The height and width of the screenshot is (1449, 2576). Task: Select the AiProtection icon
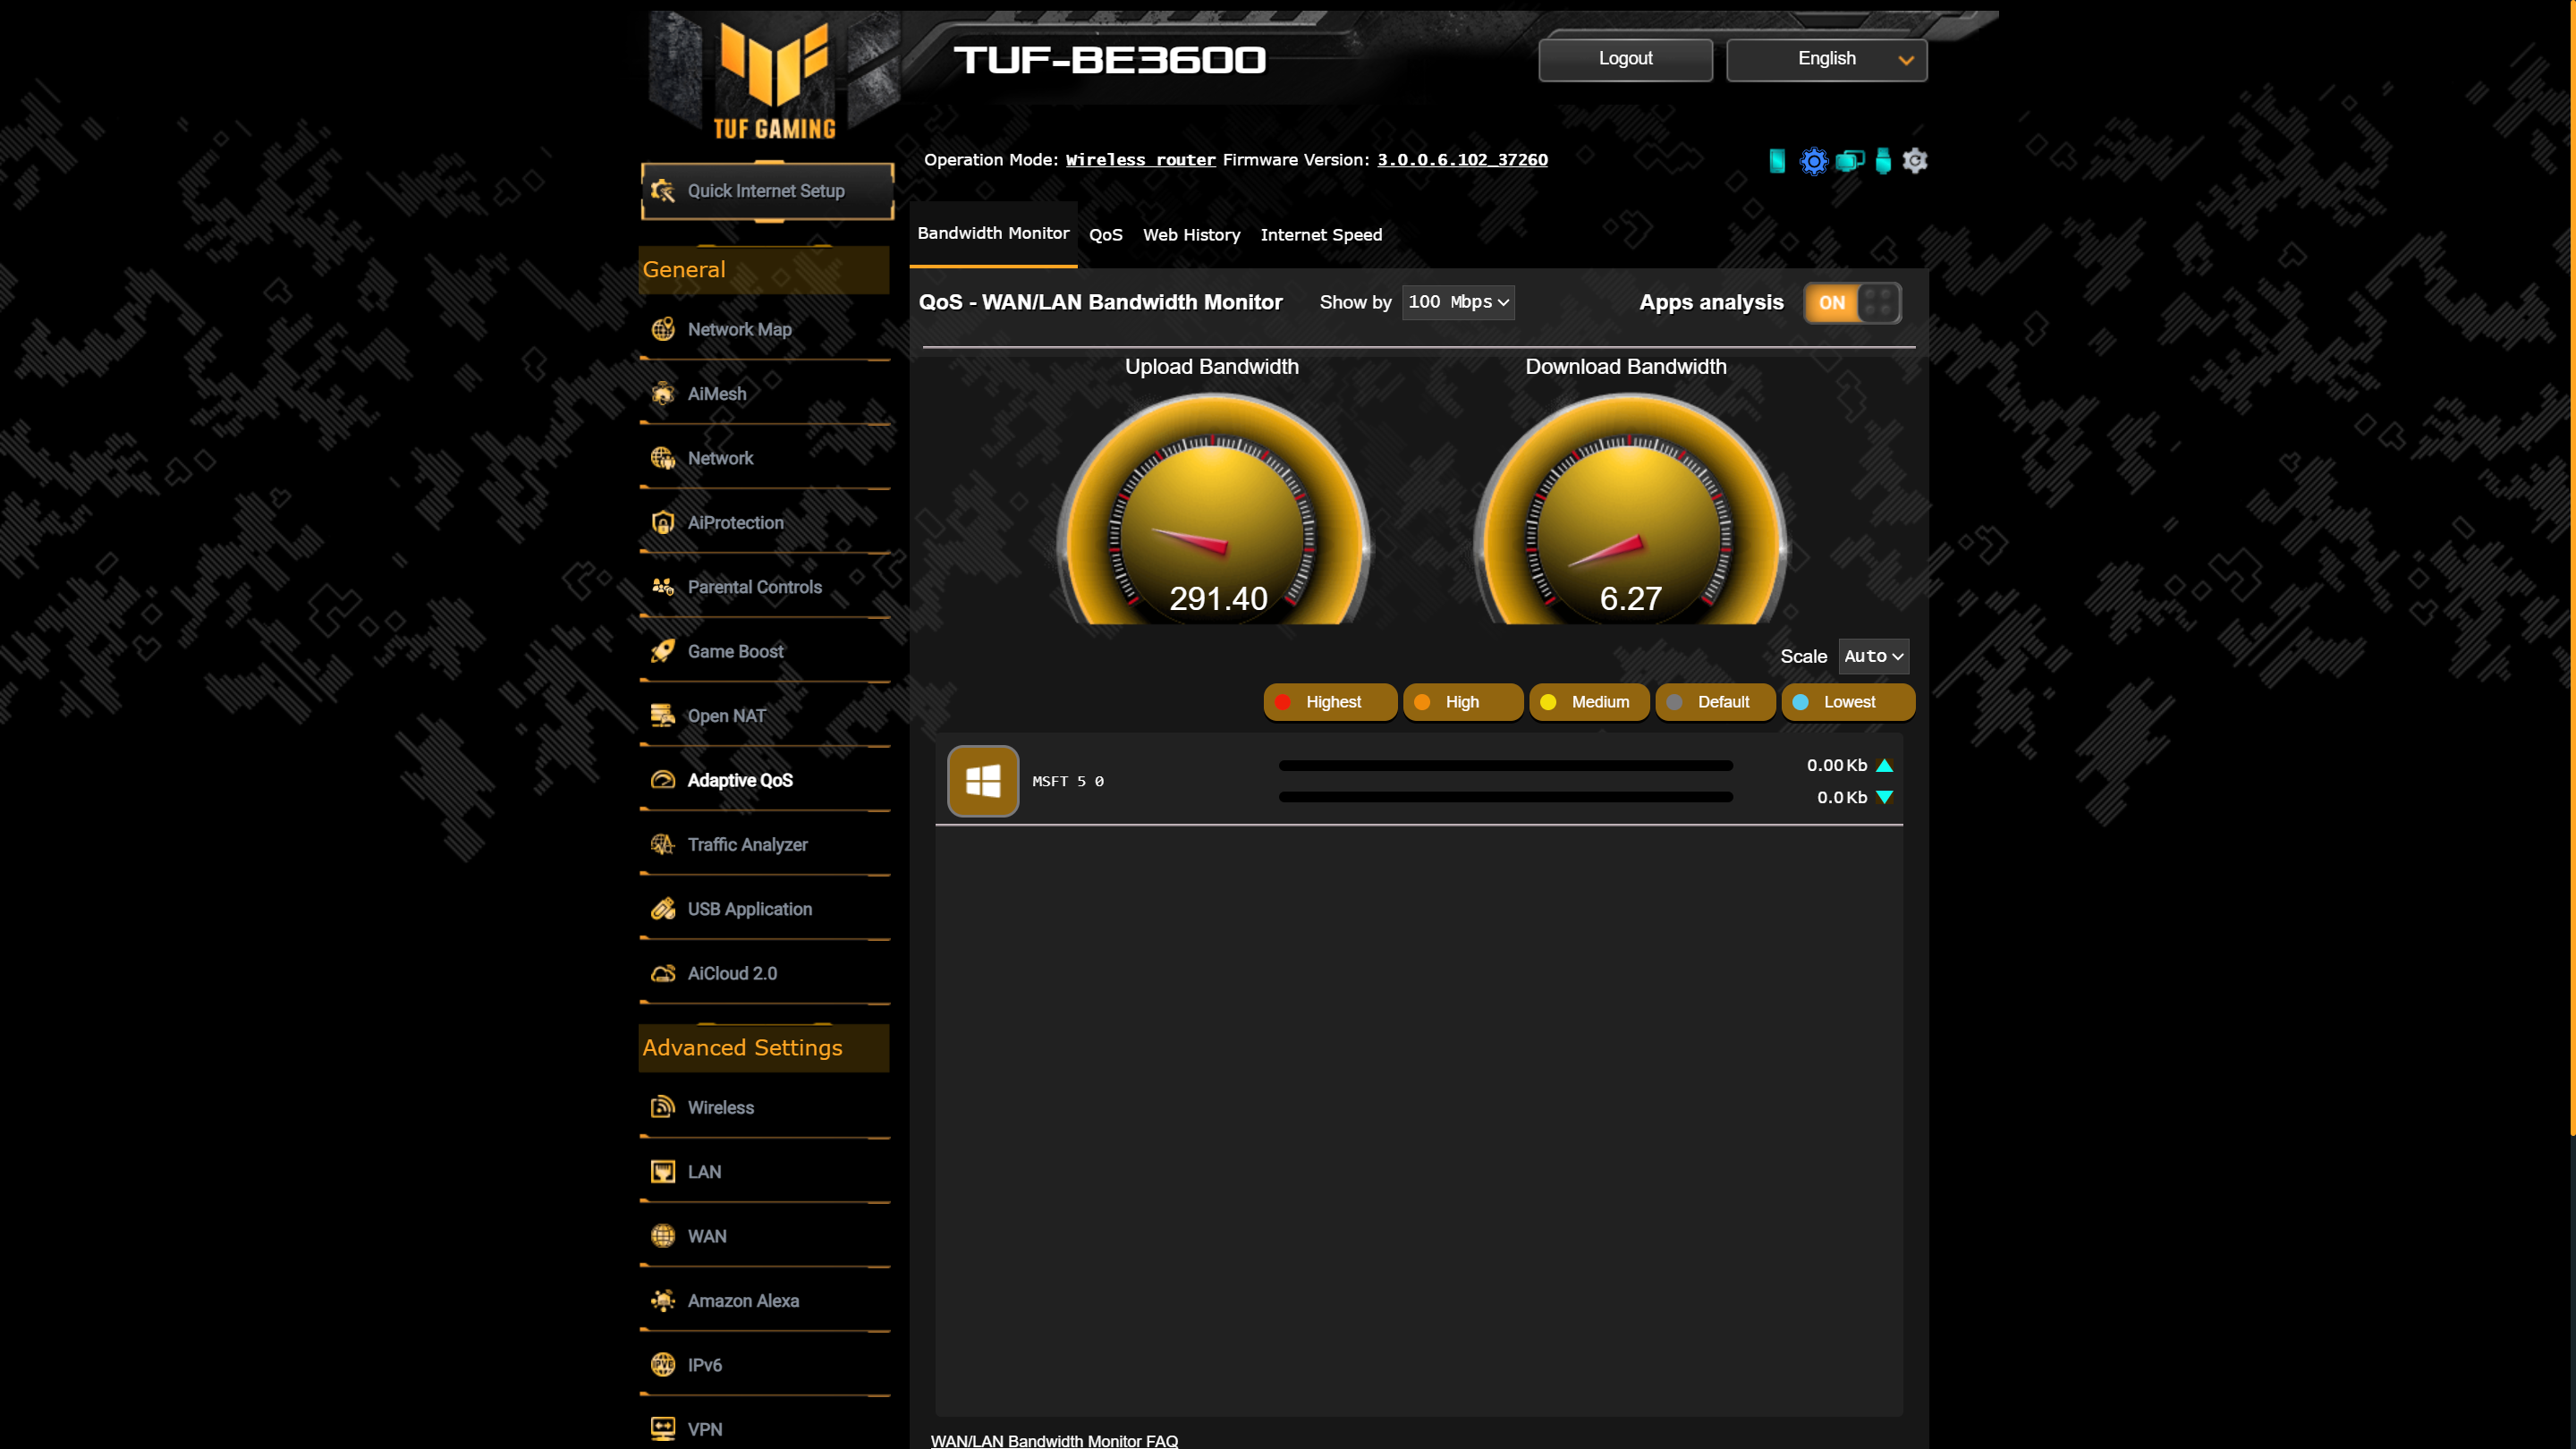tap(664, 522)
